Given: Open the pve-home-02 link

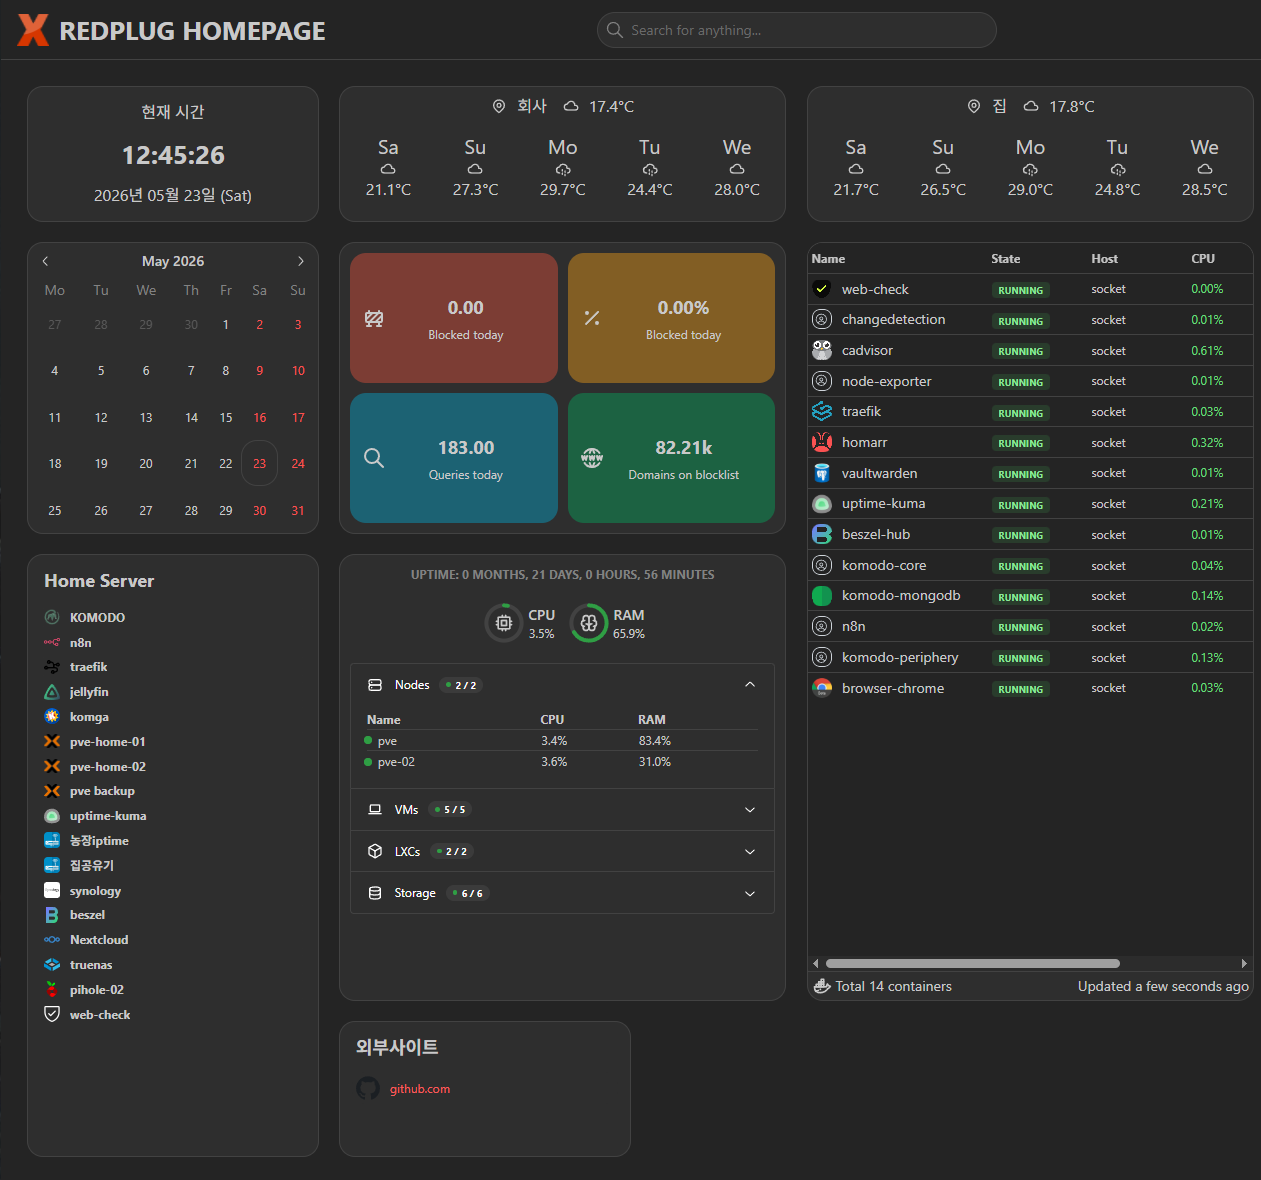Looking at the screenshot, I should coord(108,767).
